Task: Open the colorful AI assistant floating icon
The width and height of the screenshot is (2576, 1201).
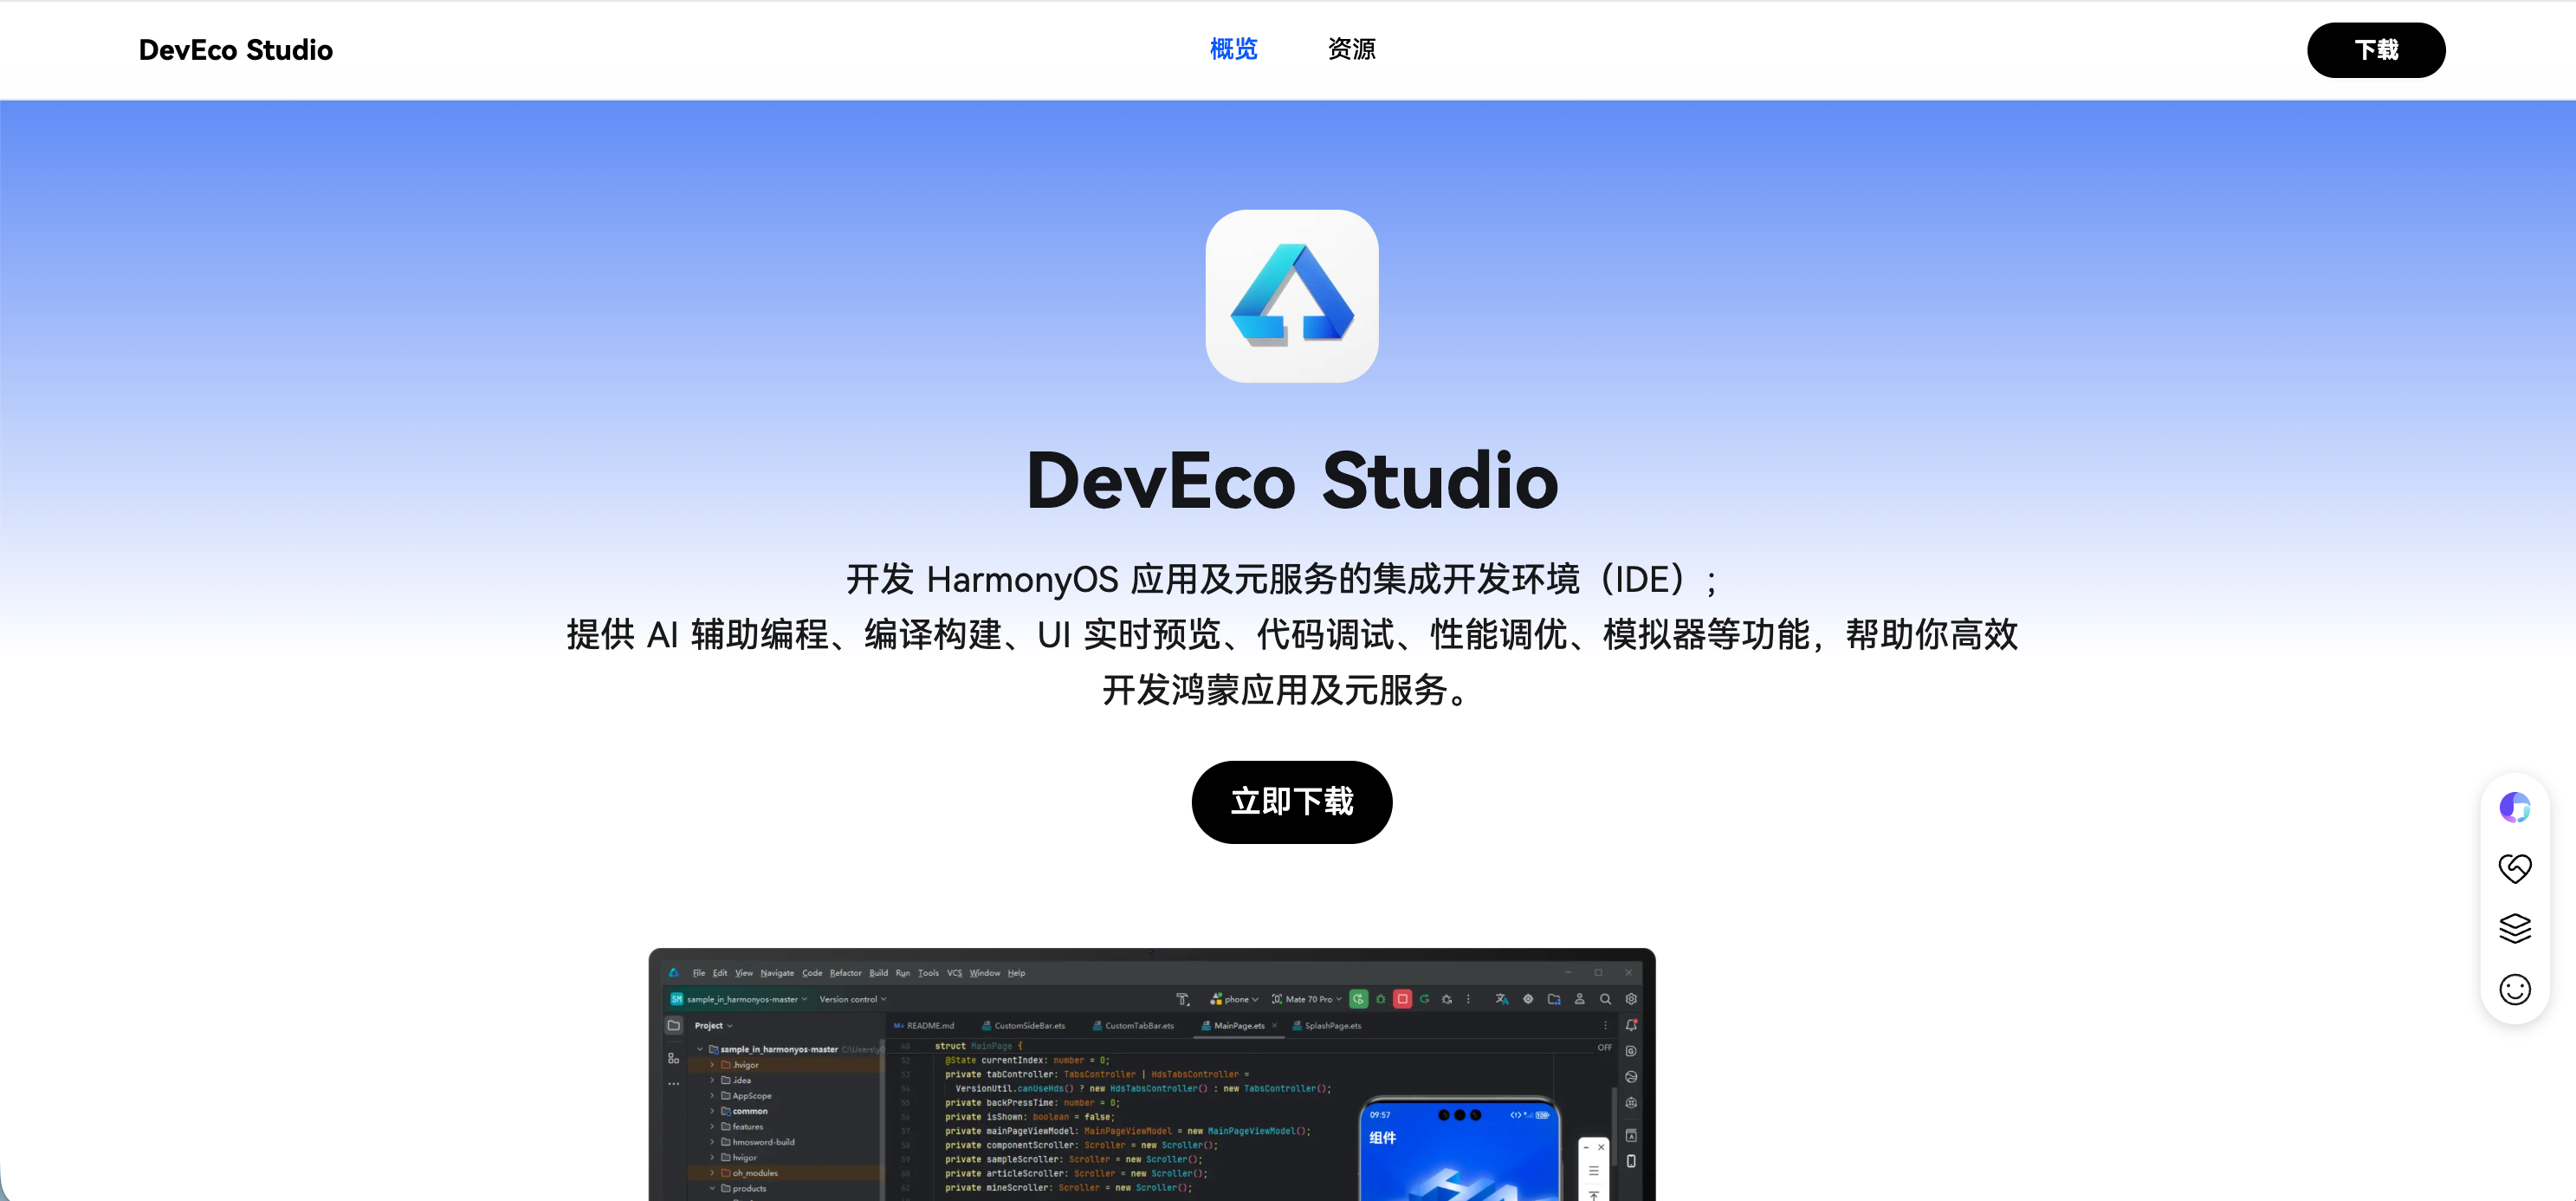Action: [2515, 807]
